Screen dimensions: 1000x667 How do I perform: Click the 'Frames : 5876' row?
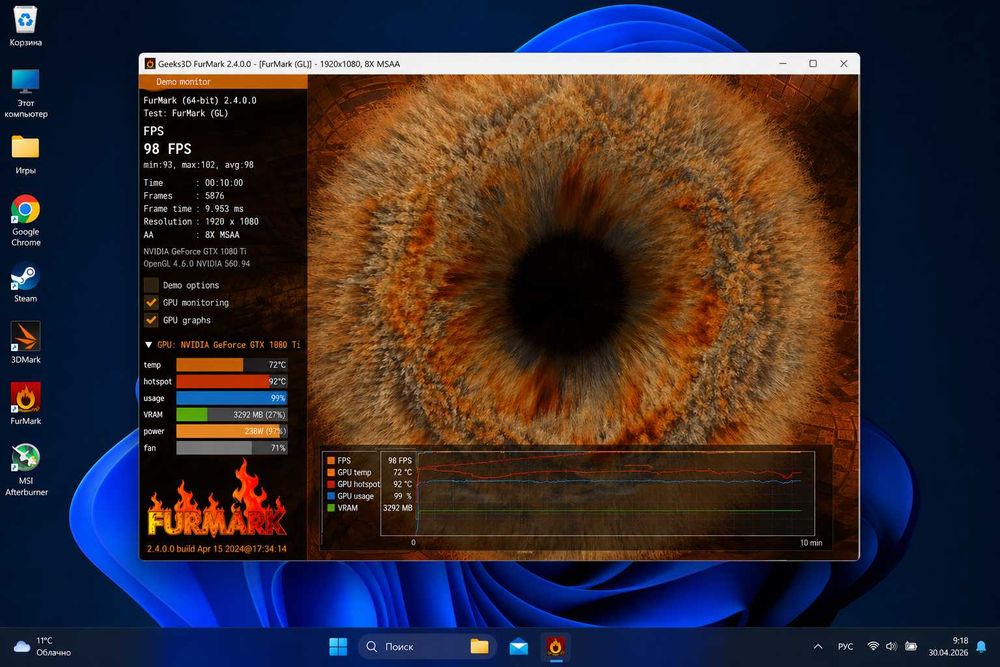(x=184, y=196)
